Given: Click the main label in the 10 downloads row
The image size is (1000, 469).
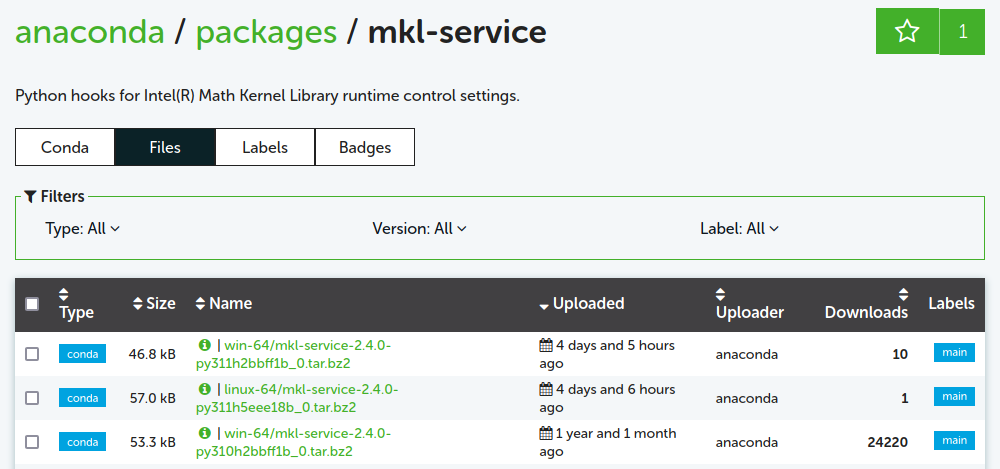Looking at the screenshot, I should (x=954, y=352).
